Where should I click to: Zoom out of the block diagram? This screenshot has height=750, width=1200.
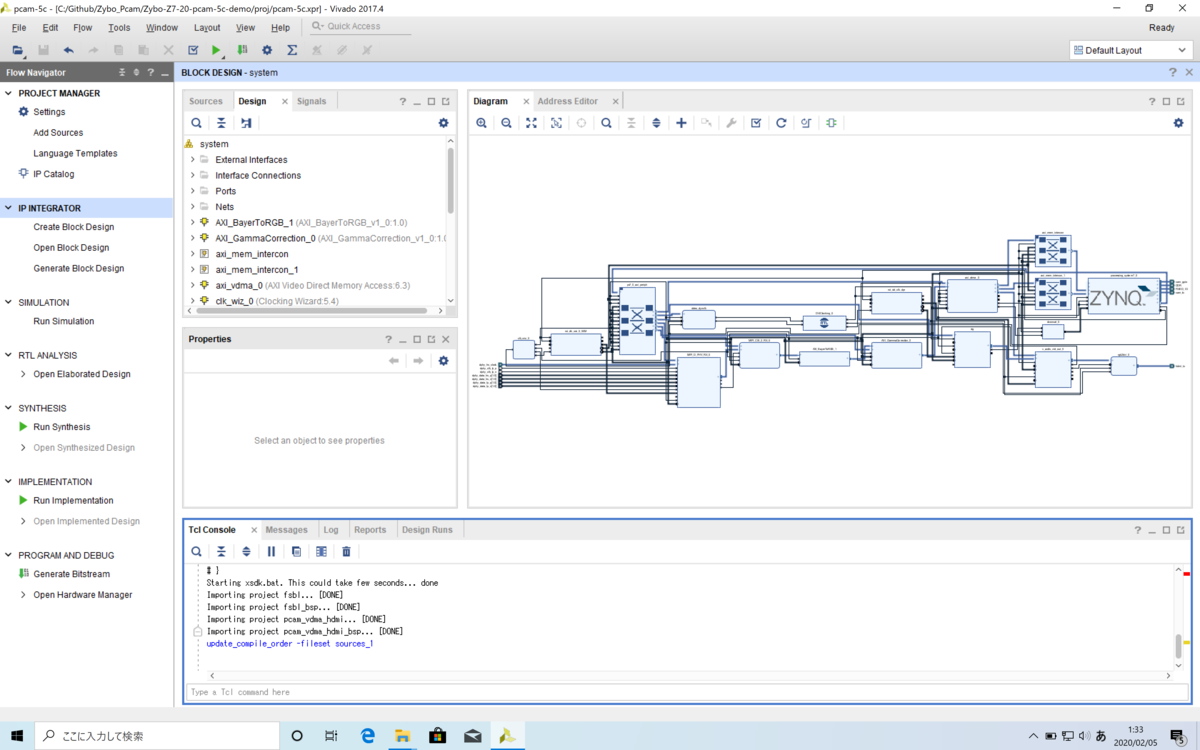click(x=507, y=123)
